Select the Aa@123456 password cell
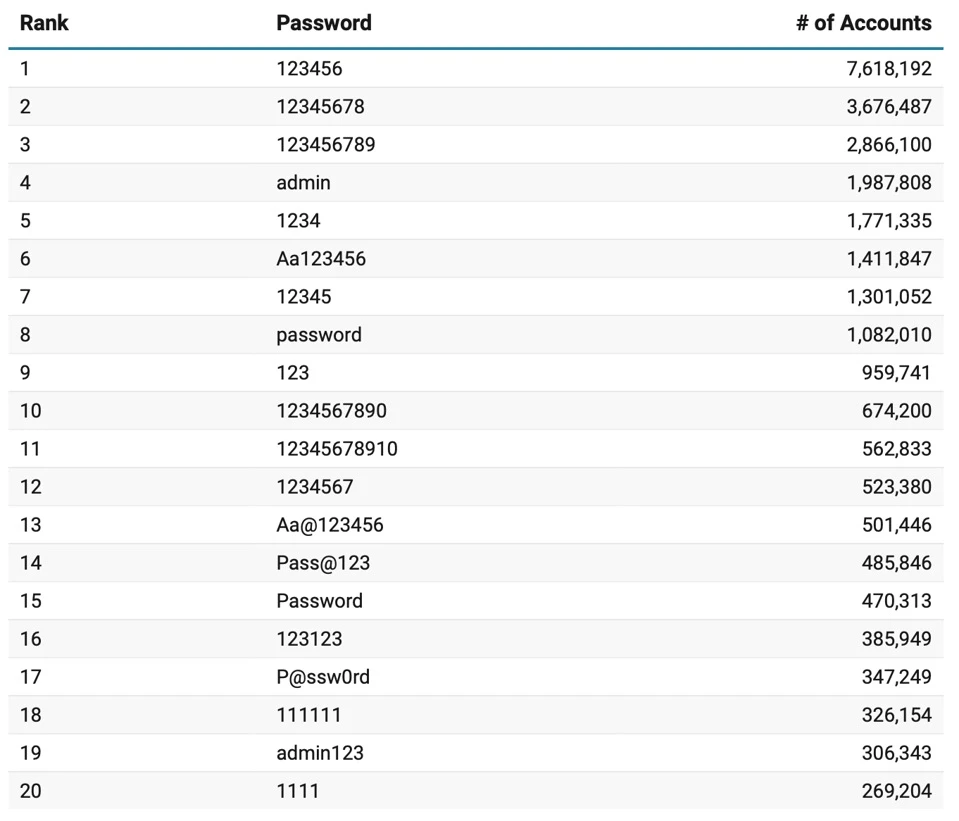The image size is (959, 821). (x=330, y=525)
